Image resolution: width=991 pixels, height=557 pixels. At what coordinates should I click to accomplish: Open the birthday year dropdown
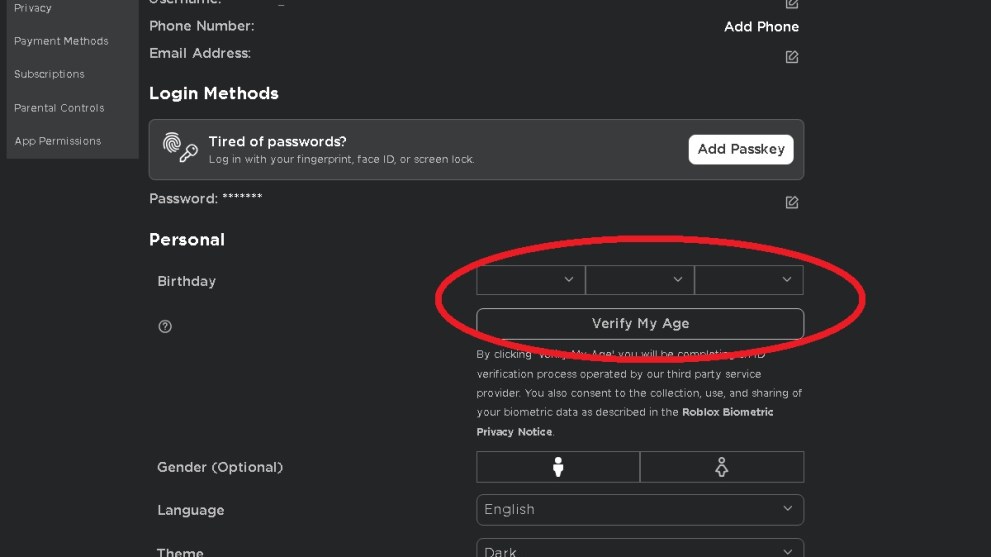click(x=749, y=280)
